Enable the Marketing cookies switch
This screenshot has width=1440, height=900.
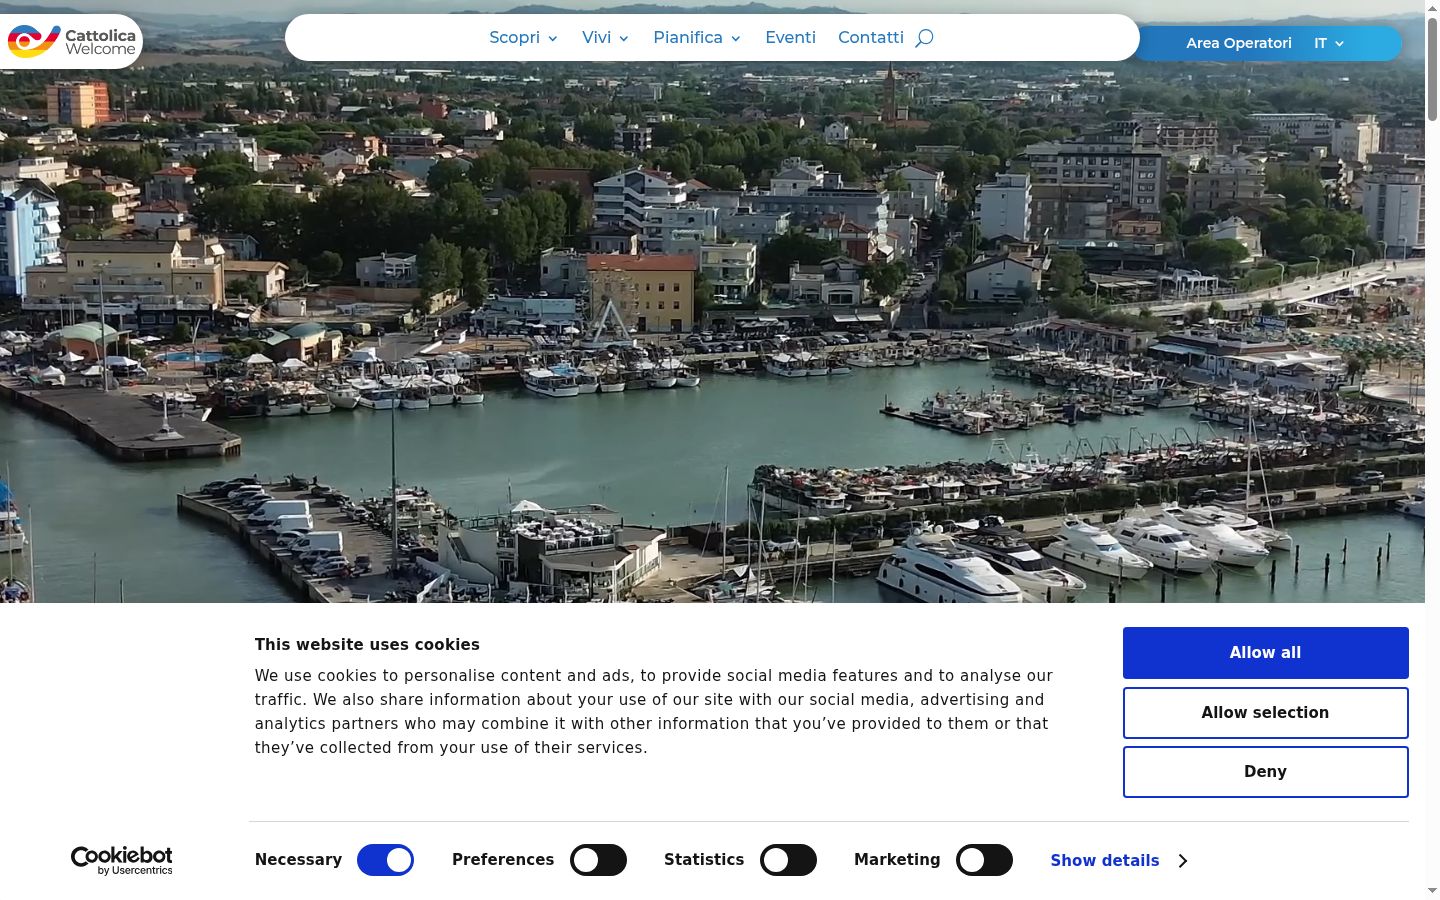tap(984, 860)
